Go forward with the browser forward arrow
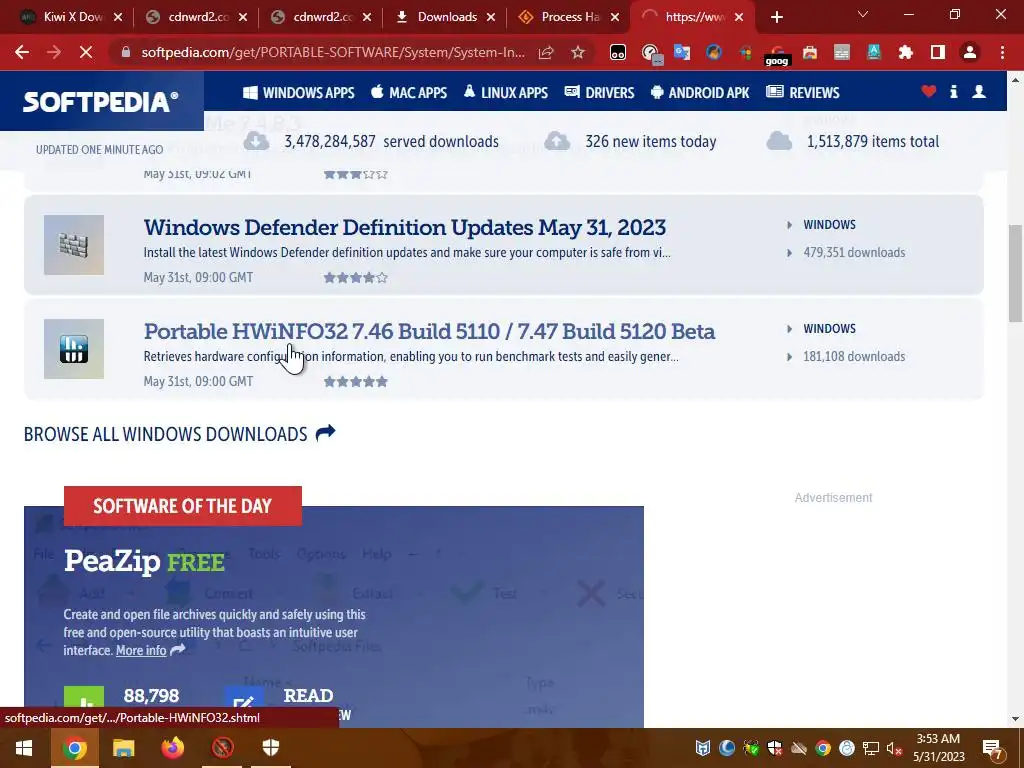This screenshot has width=1024, height=768. pyautogui.click(x=54, y=52)
